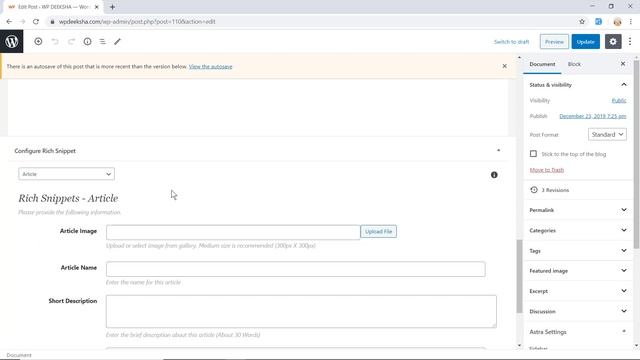This screenshot has width=640, height=360.
Task: Collapse the Astra Settings panel
Action: point(624,331)
